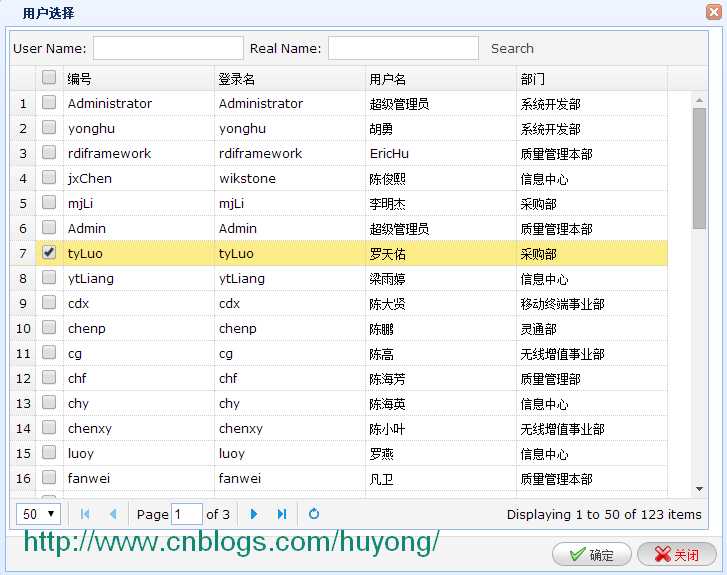Image resolution: width=727 pixels, height=575 pixels.
Task: Click the wikstone login name cell
Action: click(290, 179)
